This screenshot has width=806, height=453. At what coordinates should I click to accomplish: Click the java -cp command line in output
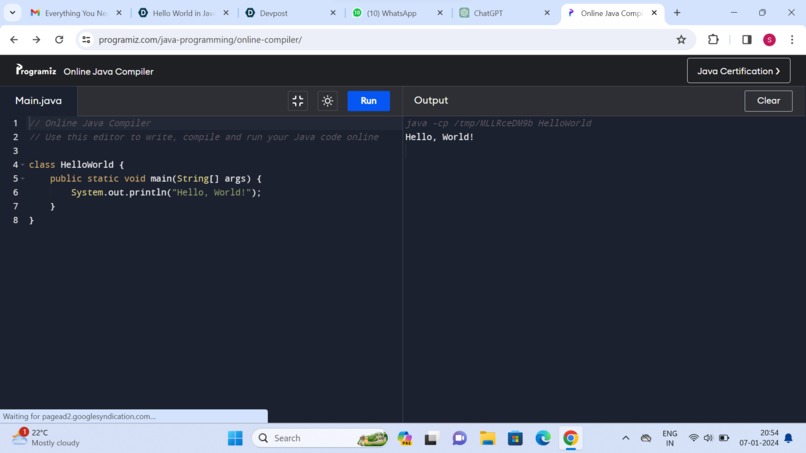pos(498,123)
